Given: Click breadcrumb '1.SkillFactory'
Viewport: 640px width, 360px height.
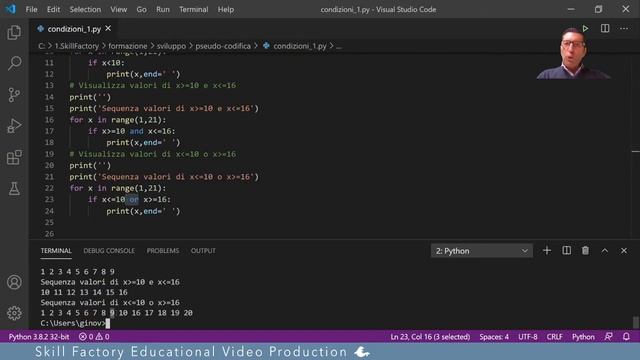Looking at the screenshot, I should (x=77, y=46).
